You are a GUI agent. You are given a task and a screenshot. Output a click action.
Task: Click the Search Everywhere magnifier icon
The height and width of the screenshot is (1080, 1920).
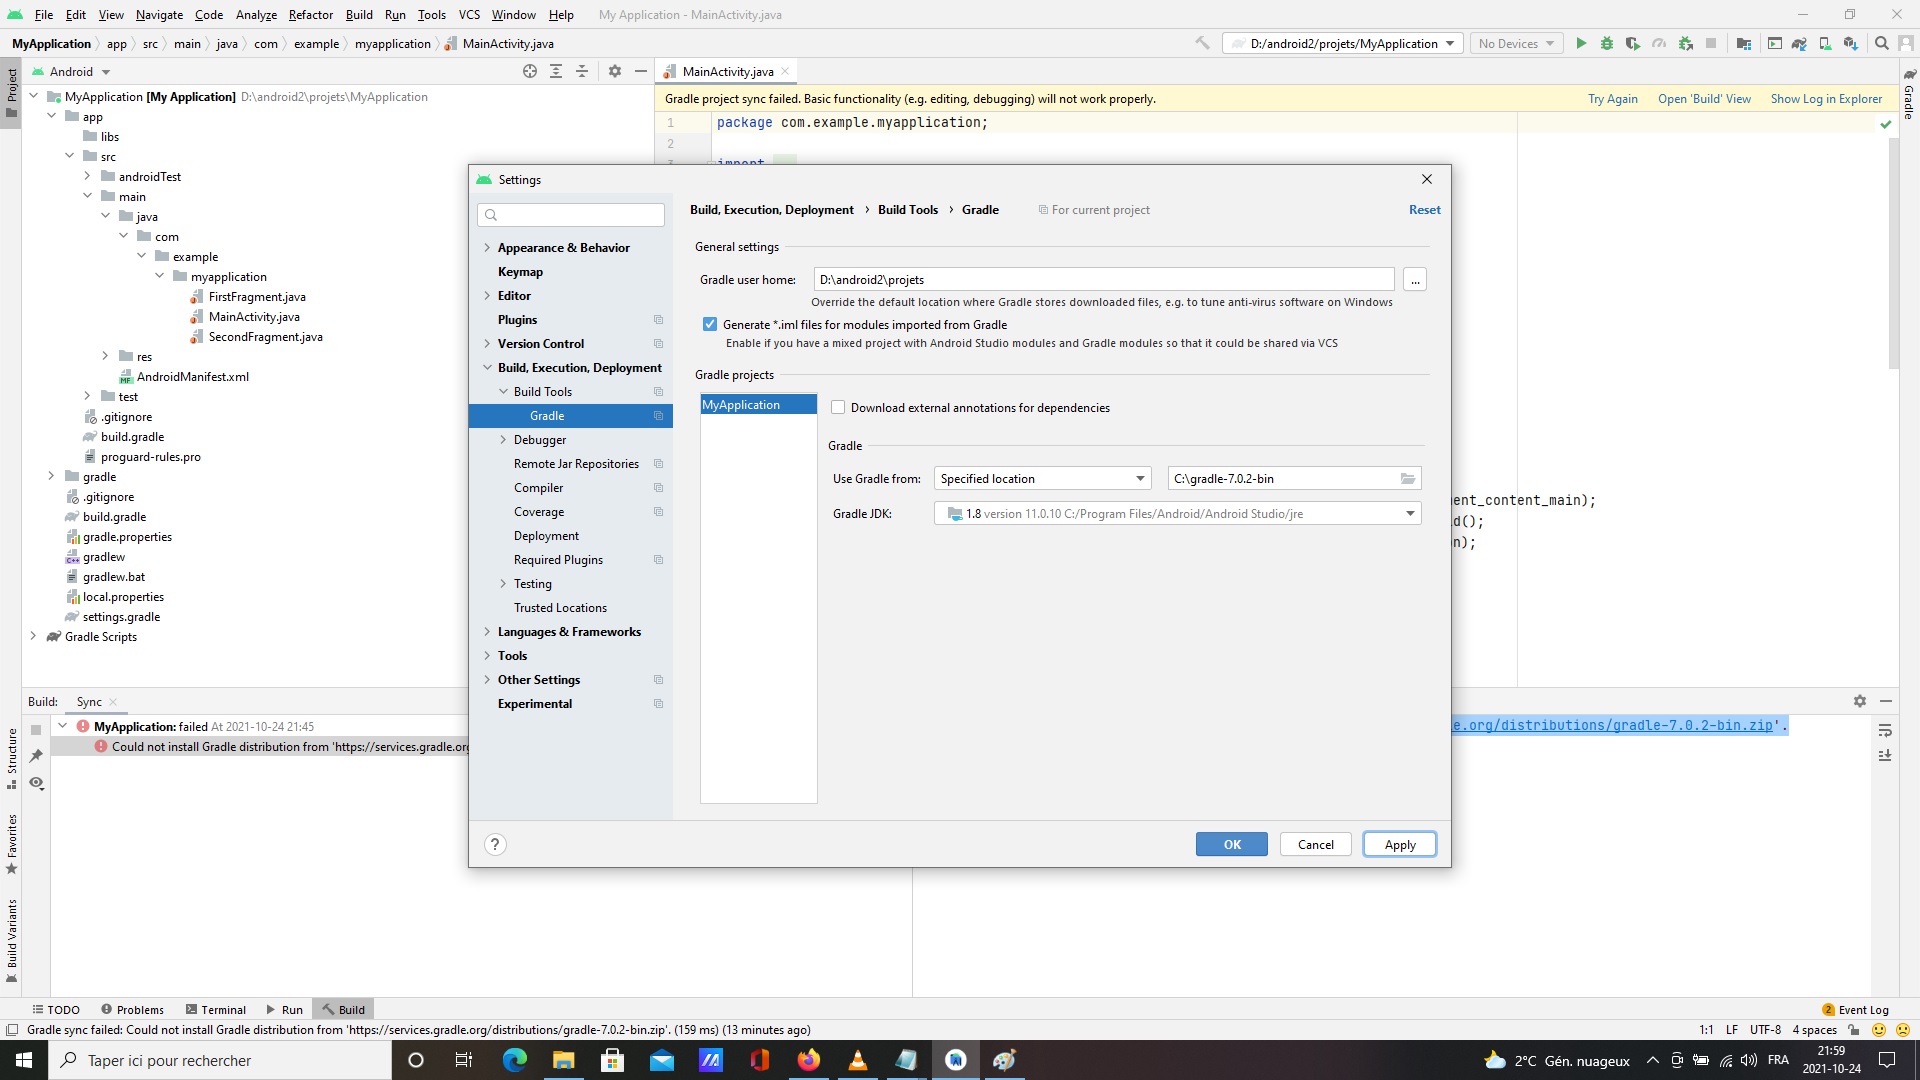pos(1882,43)
